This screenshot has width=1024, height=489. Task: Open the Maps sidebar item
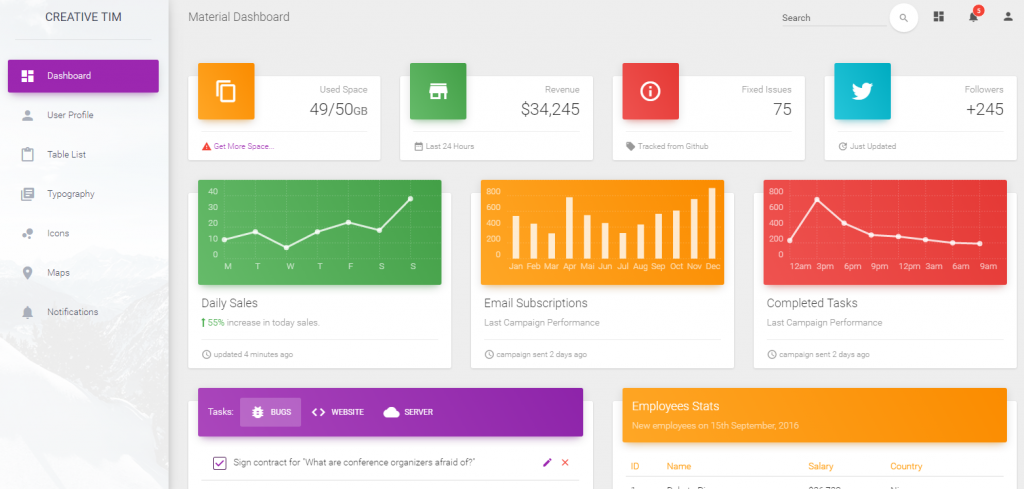pyautogui.click(x=58, y=272)
